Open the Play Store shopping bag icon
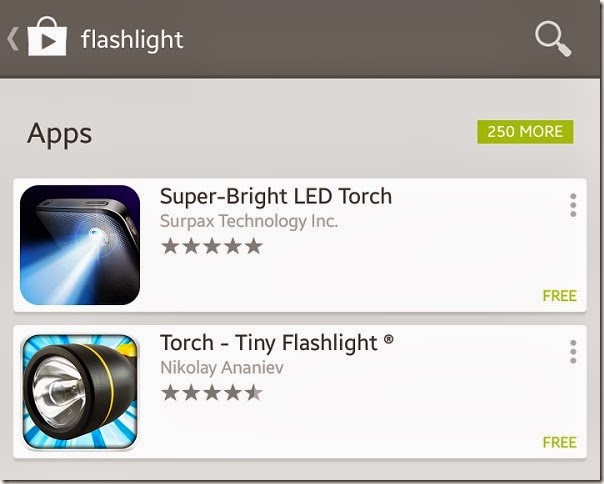604x484 pixels. tap(47, 39)
